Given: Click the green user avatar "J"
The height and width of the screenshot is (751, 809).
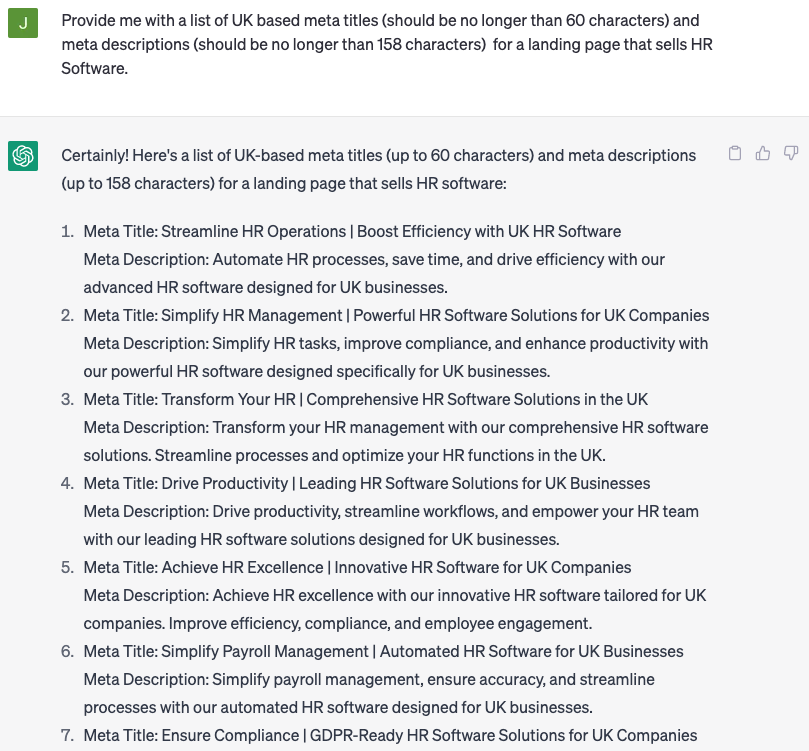Looking at the screenshot, I should [23, 22].
